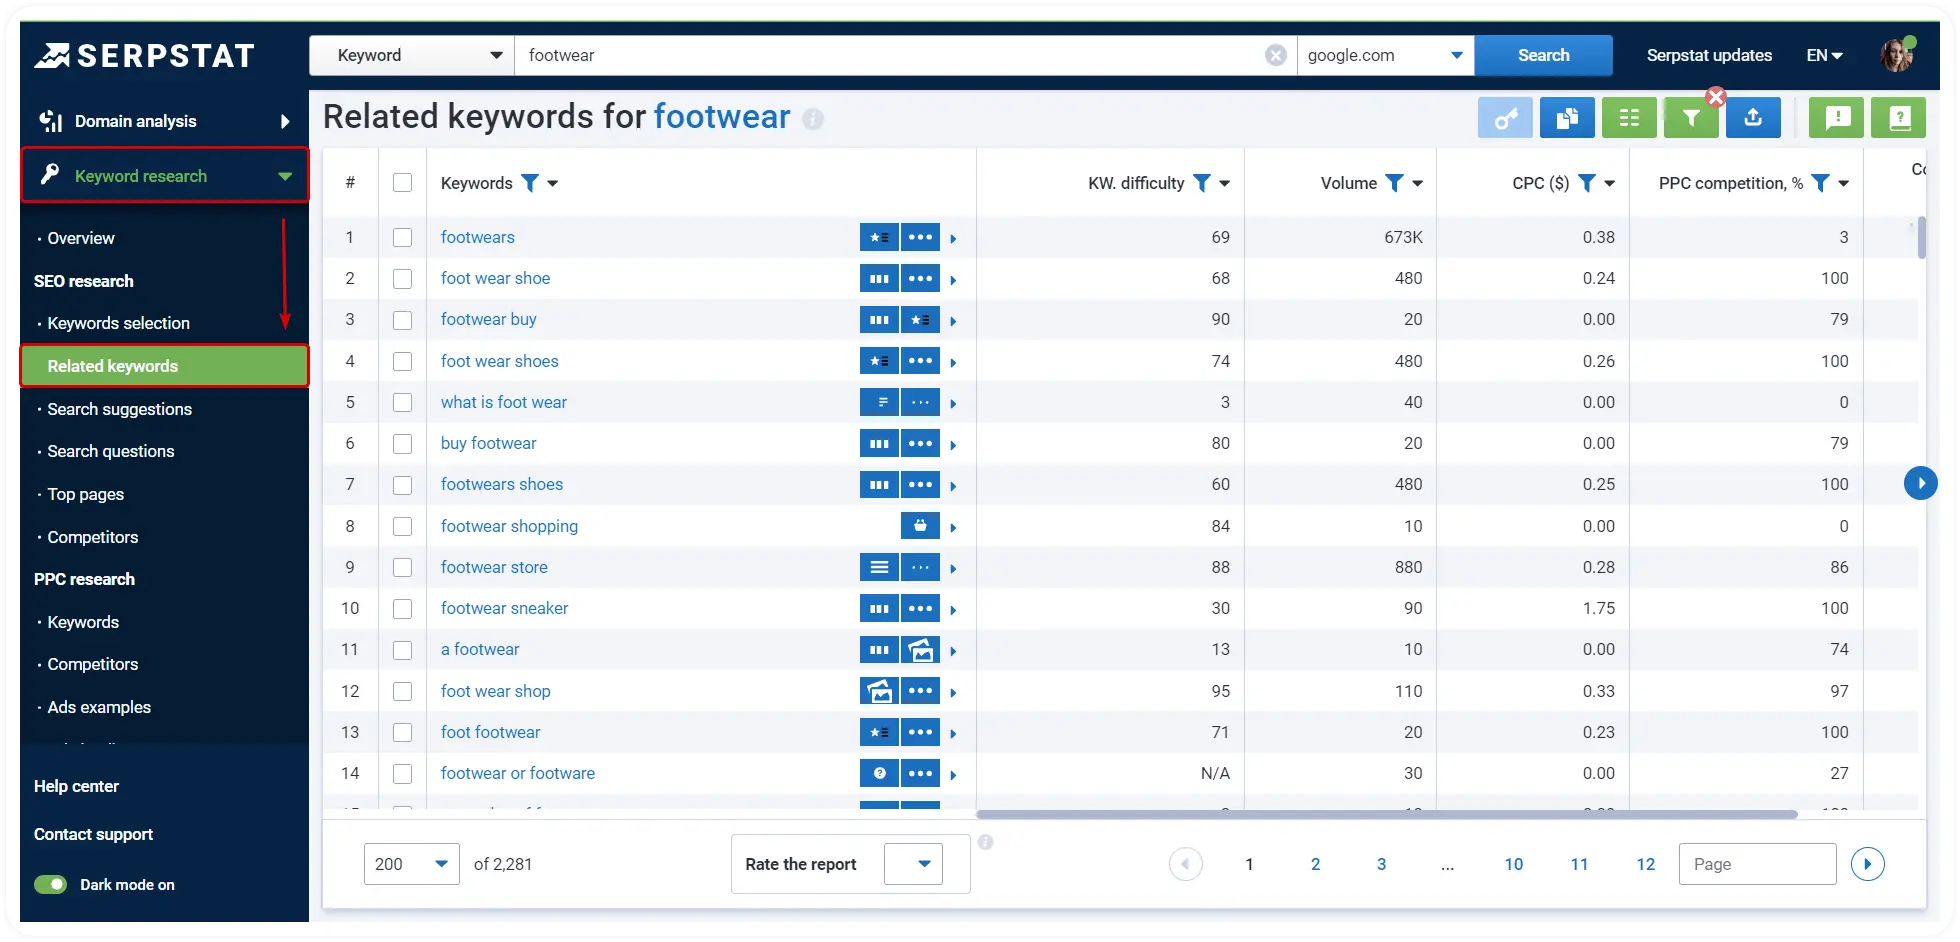Open CPC ($) column filter funnel

[1586, 183]
